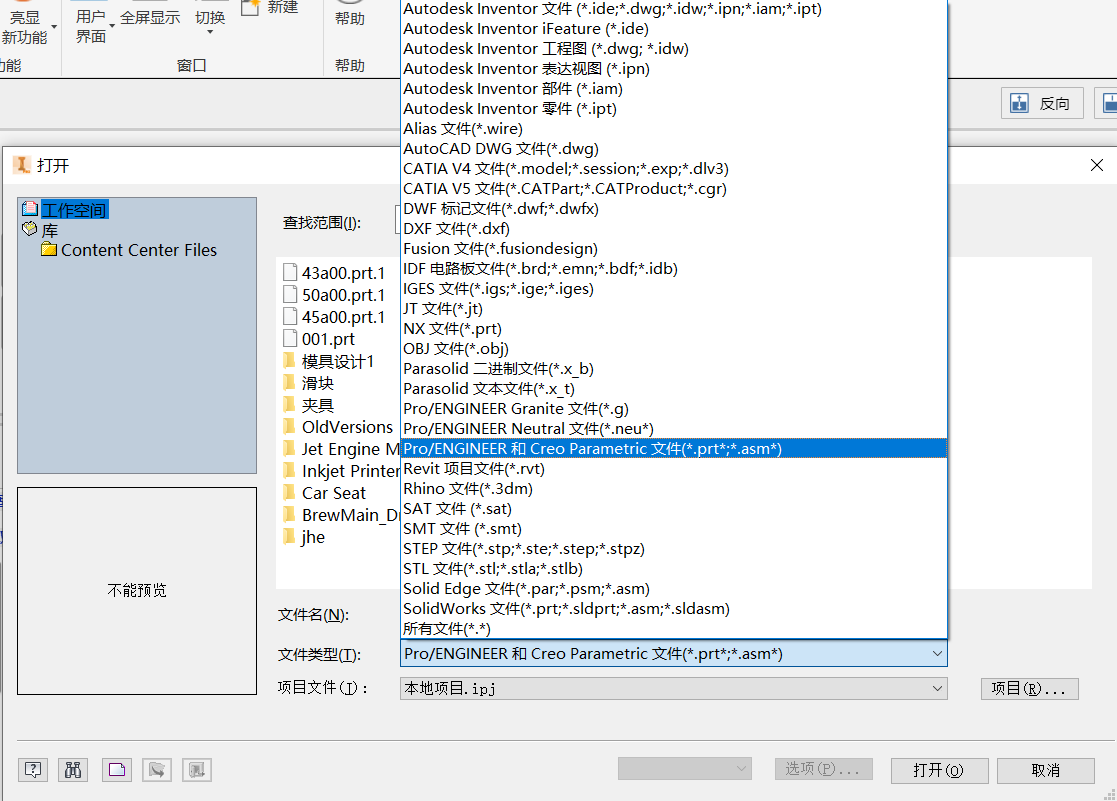Click the folder icon of 模具设计1

289,361
